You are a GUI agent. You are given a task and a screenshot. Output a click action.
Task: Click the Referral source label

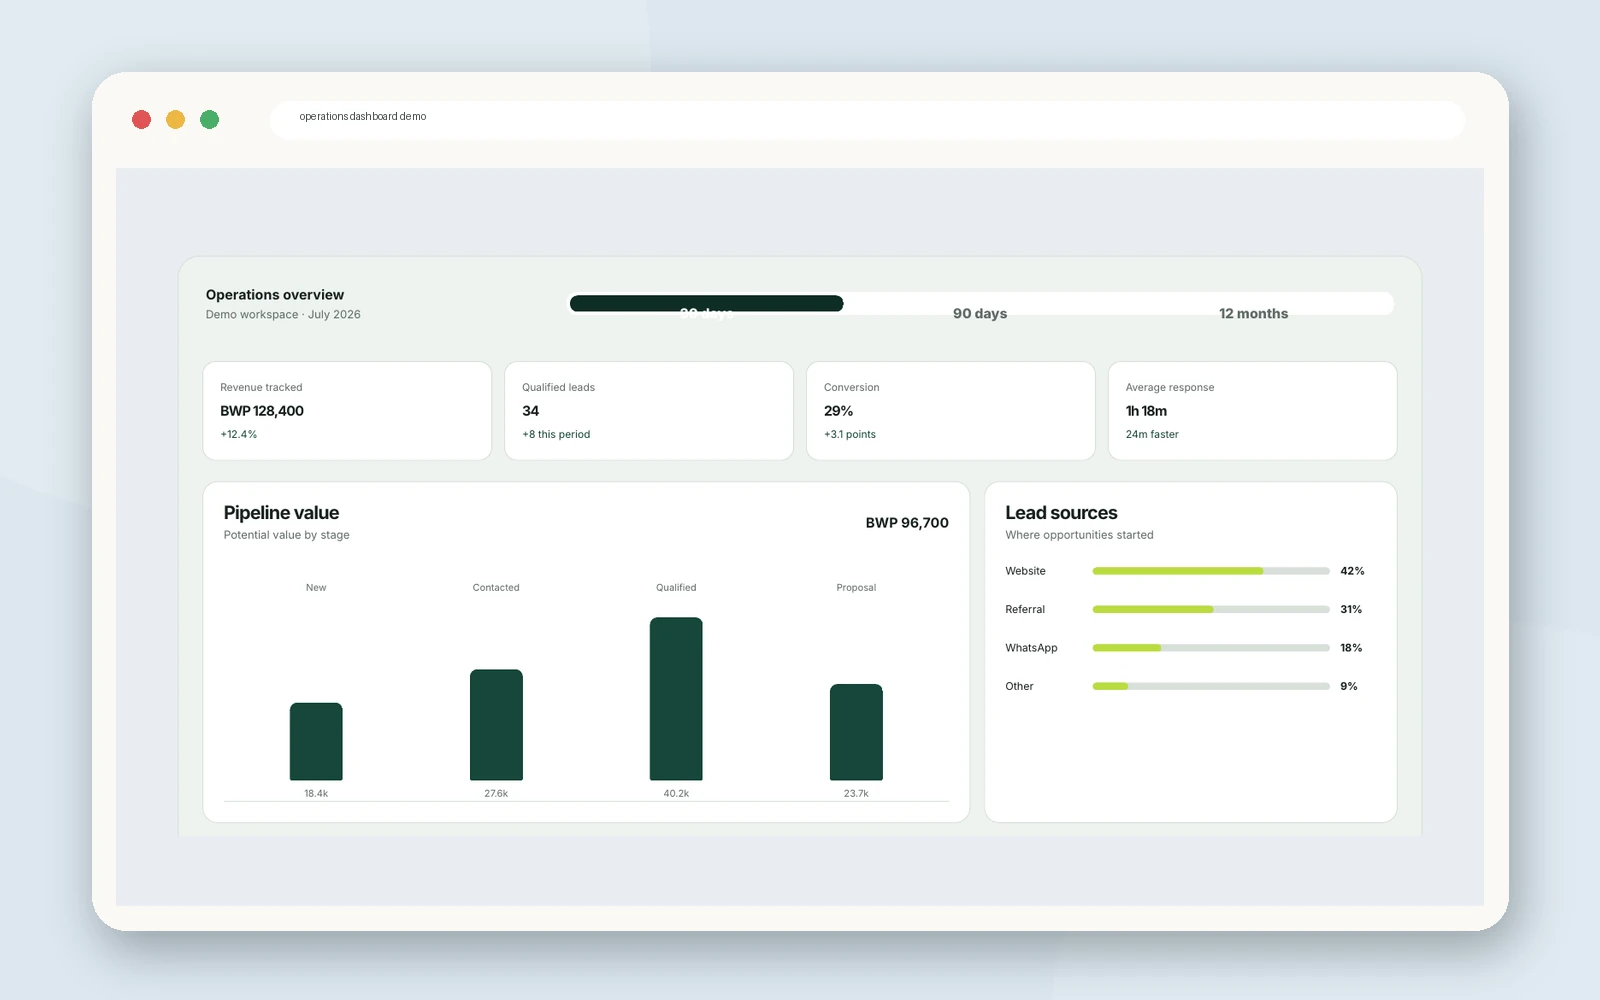[x=1025, y=609]
